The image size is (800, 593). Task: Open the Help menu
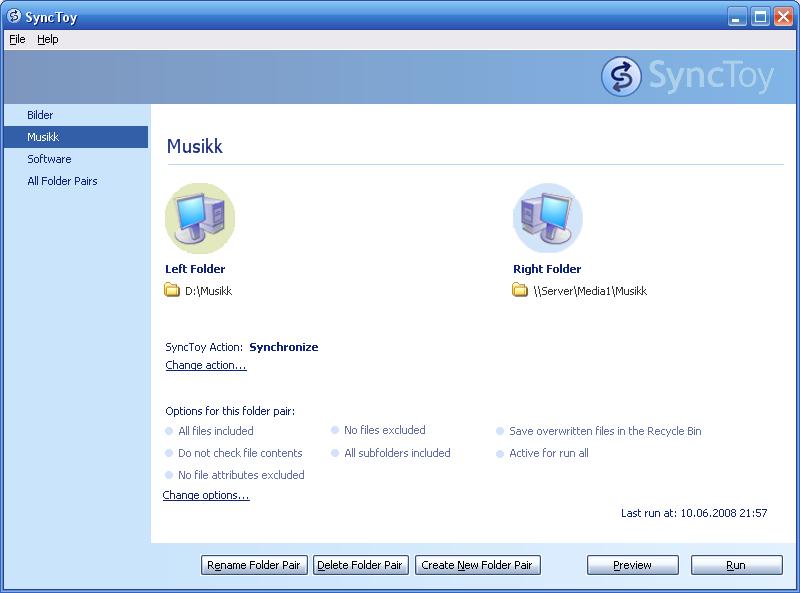coord(47,39)
